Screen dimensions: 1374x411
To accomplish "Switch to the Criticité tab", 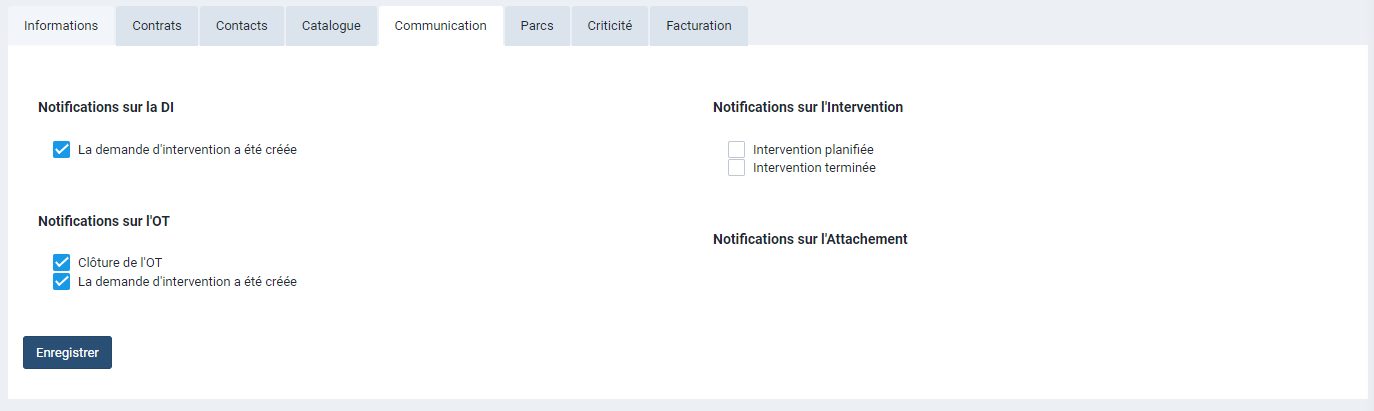I will click(610, 26).
